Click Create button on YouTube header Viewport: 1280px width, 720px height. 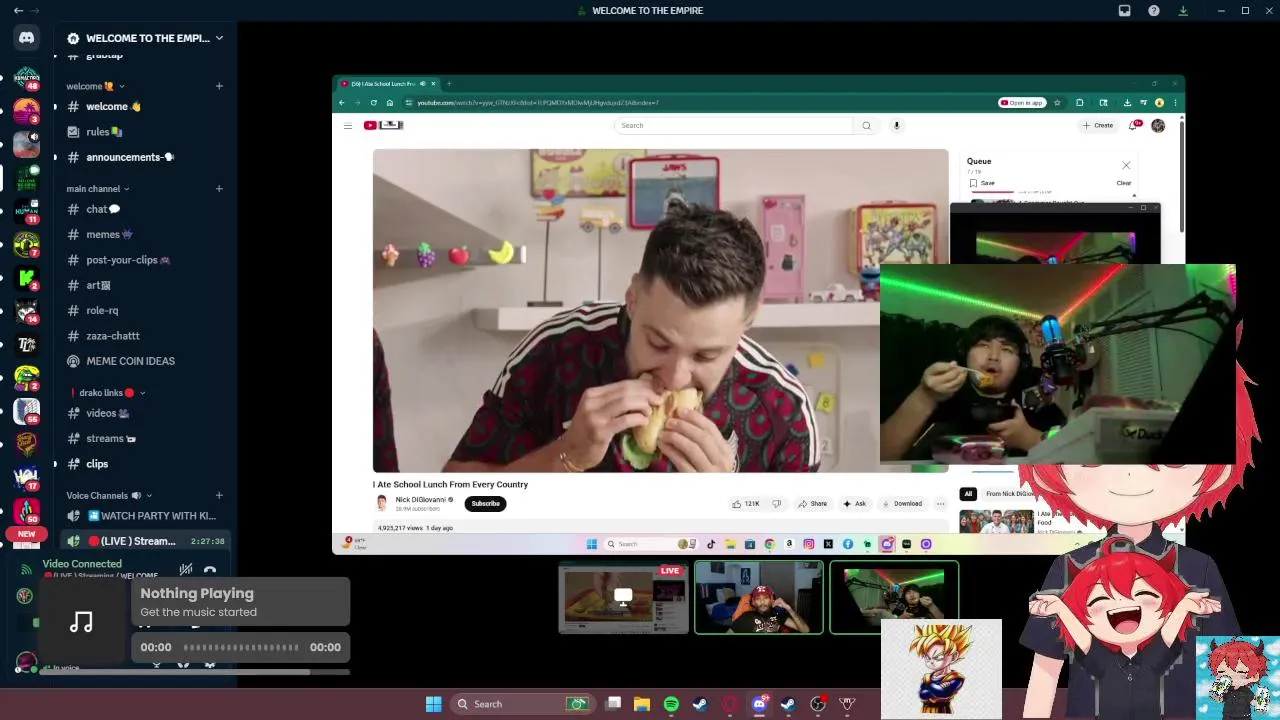click(1098, 125)
